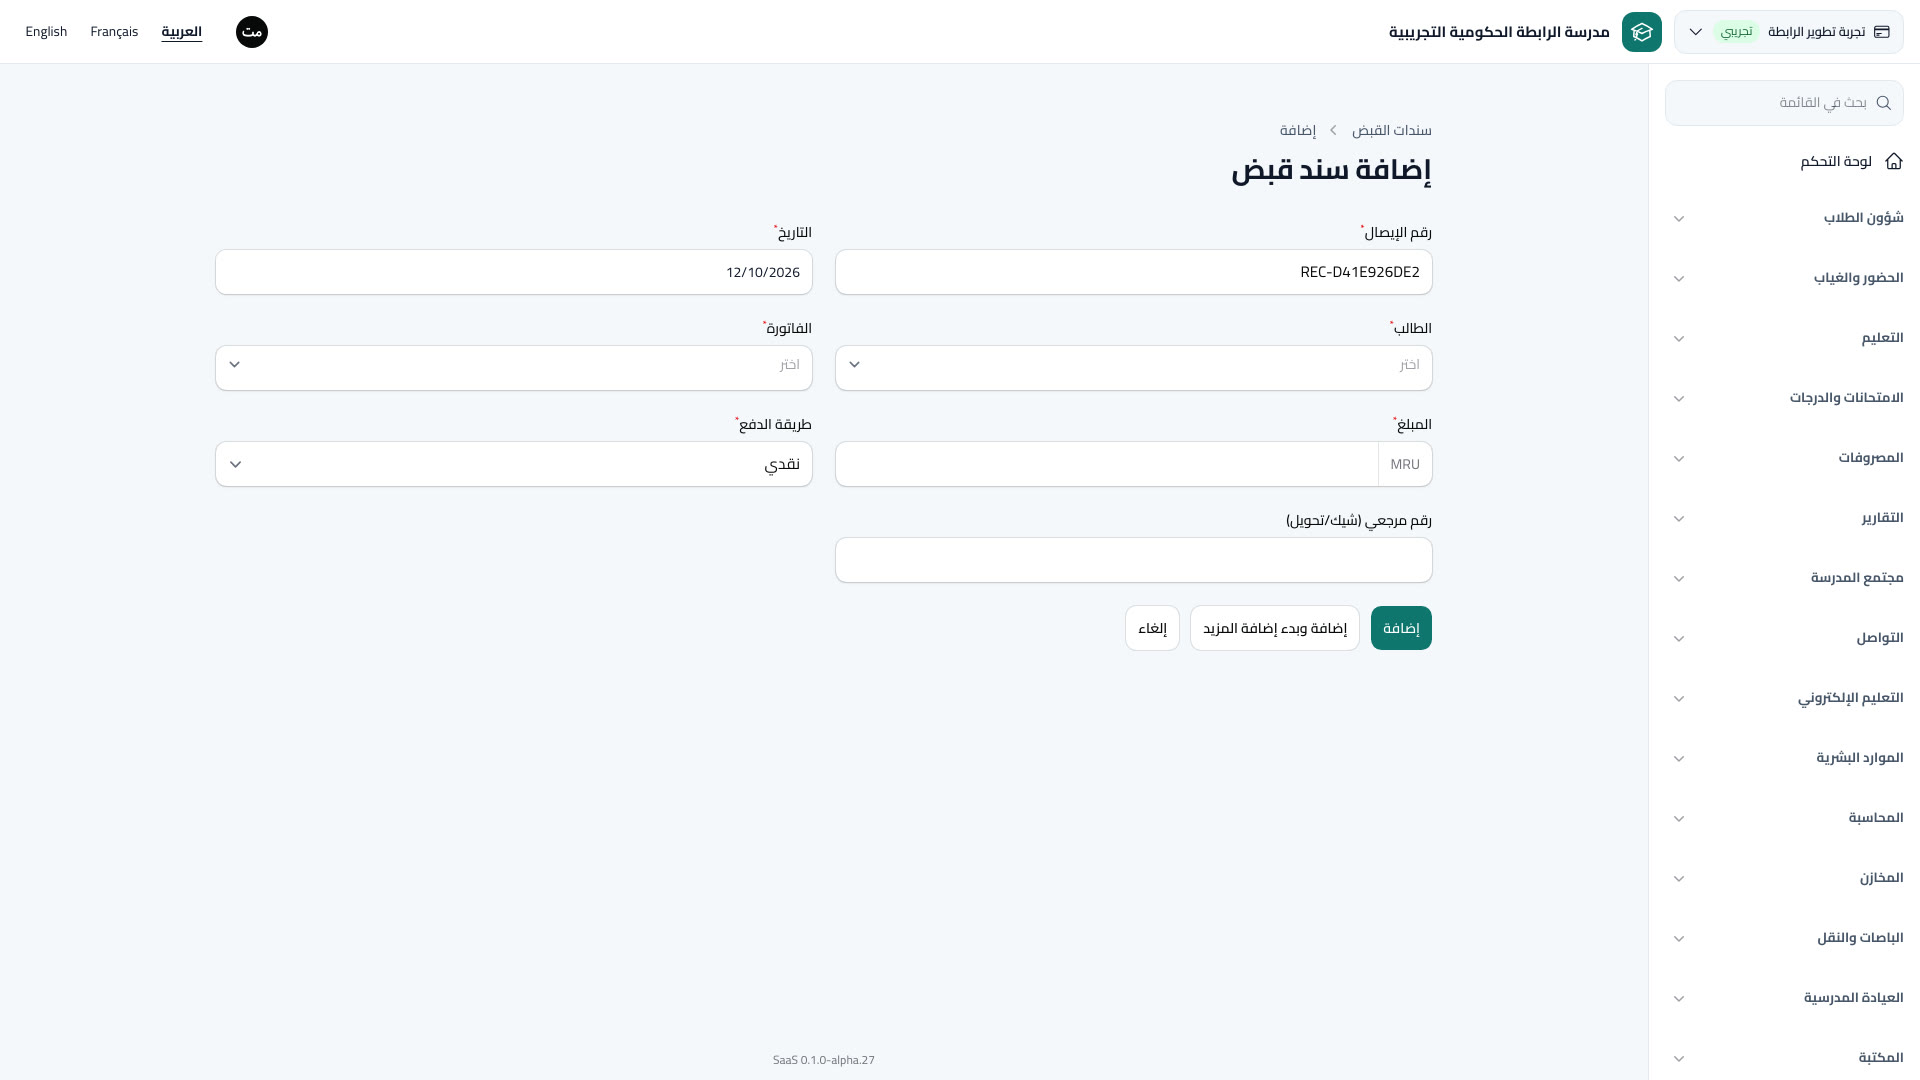Image resolution: width=1920 pixels, height=1080 pixels.
Task: Expand the المصروفات chevron
Action: (1679, 458)
